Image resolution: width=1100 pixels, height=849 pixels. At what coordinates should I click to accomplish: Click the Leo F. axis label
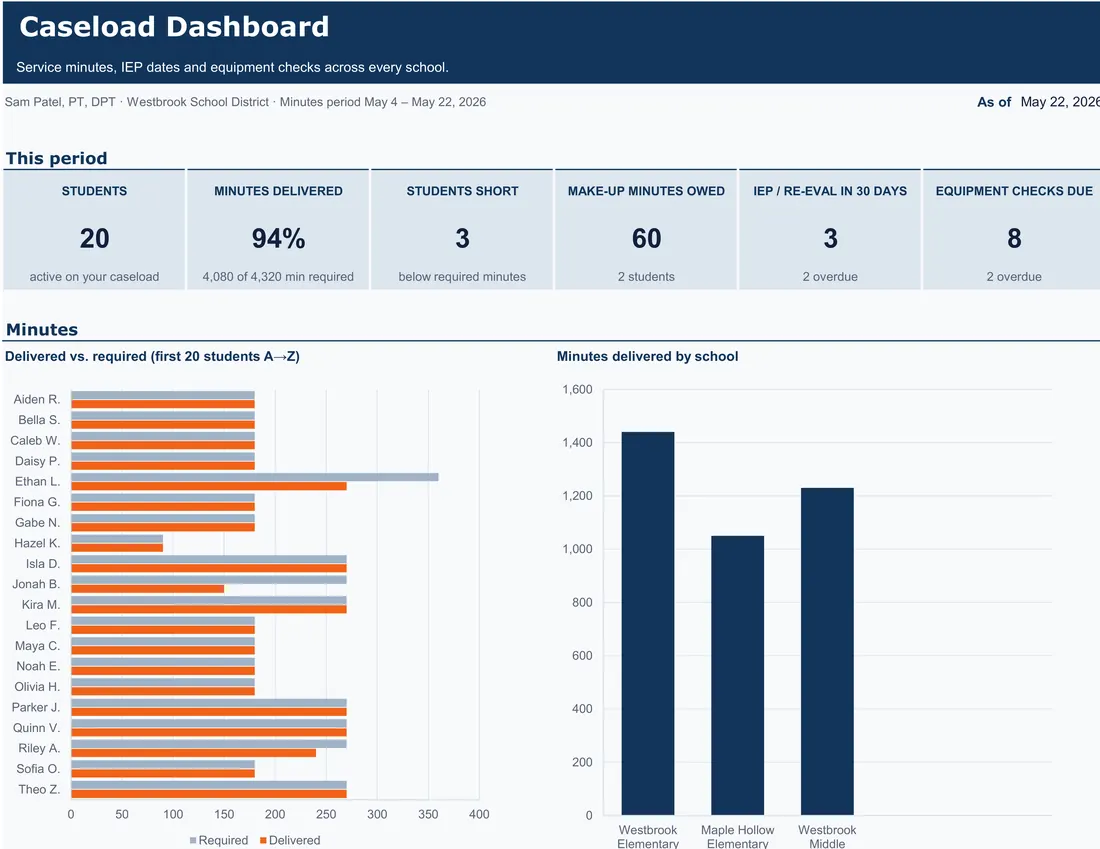pyautogui.click(x=43, y=625)
